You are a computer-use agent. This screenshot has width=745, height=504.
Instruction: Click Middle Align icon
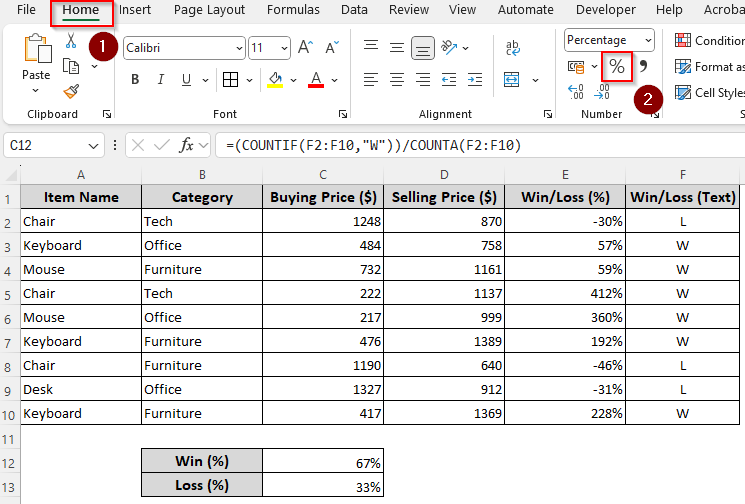pos(397,48)
